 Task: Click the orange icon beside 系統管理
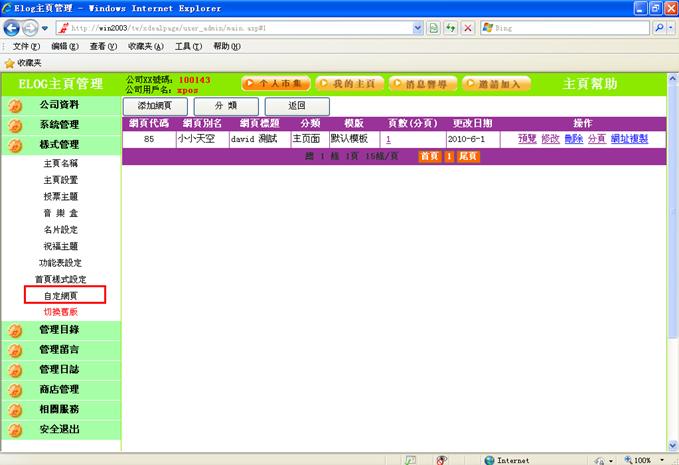[15, 125]
